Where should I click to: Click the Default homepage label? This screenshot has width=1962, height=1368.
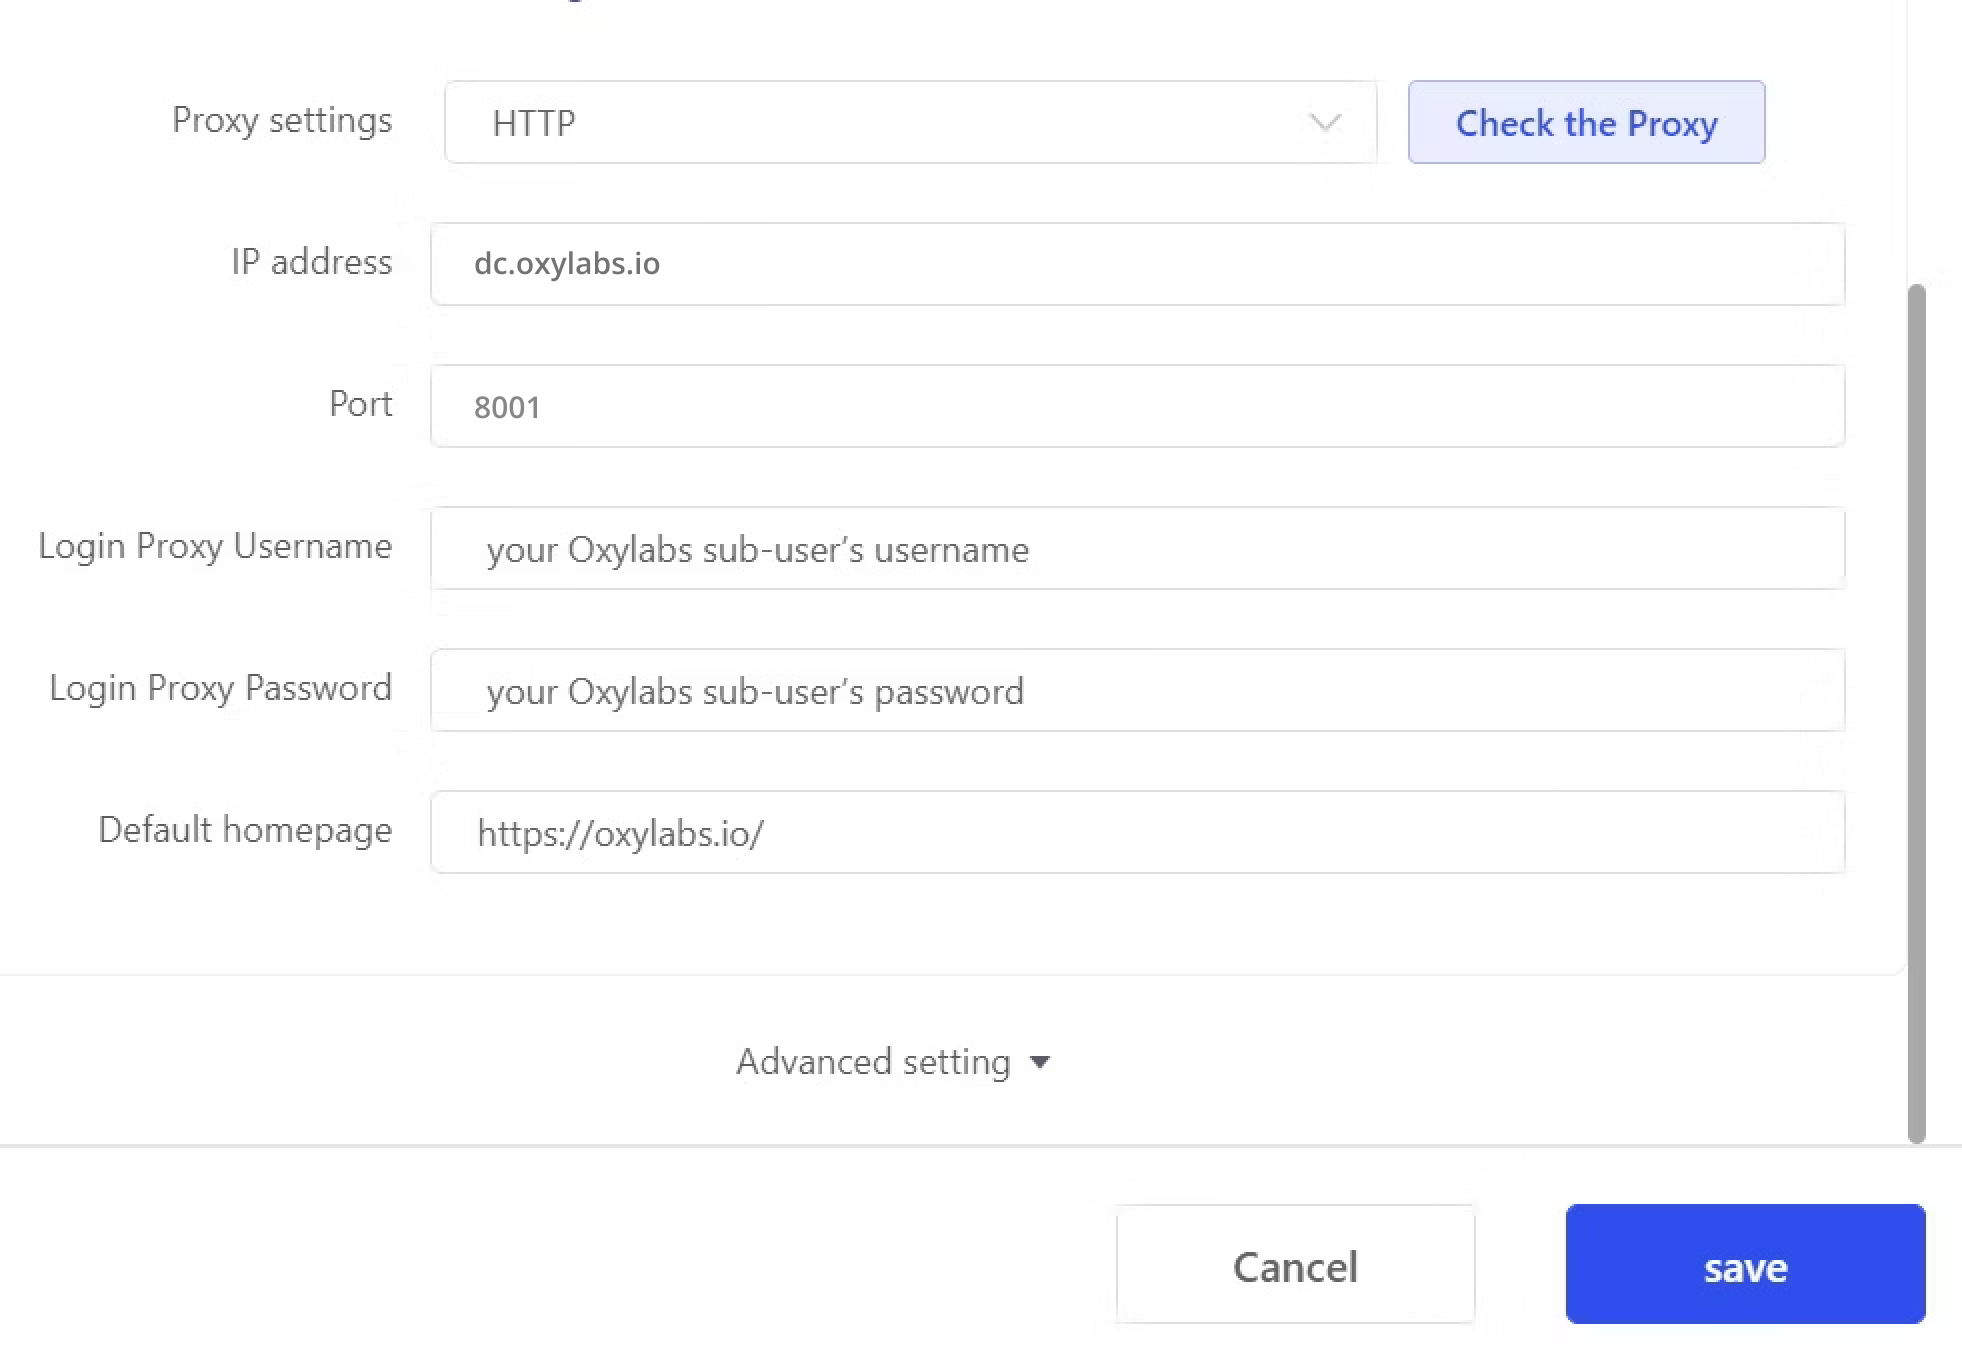coord(245,830)
